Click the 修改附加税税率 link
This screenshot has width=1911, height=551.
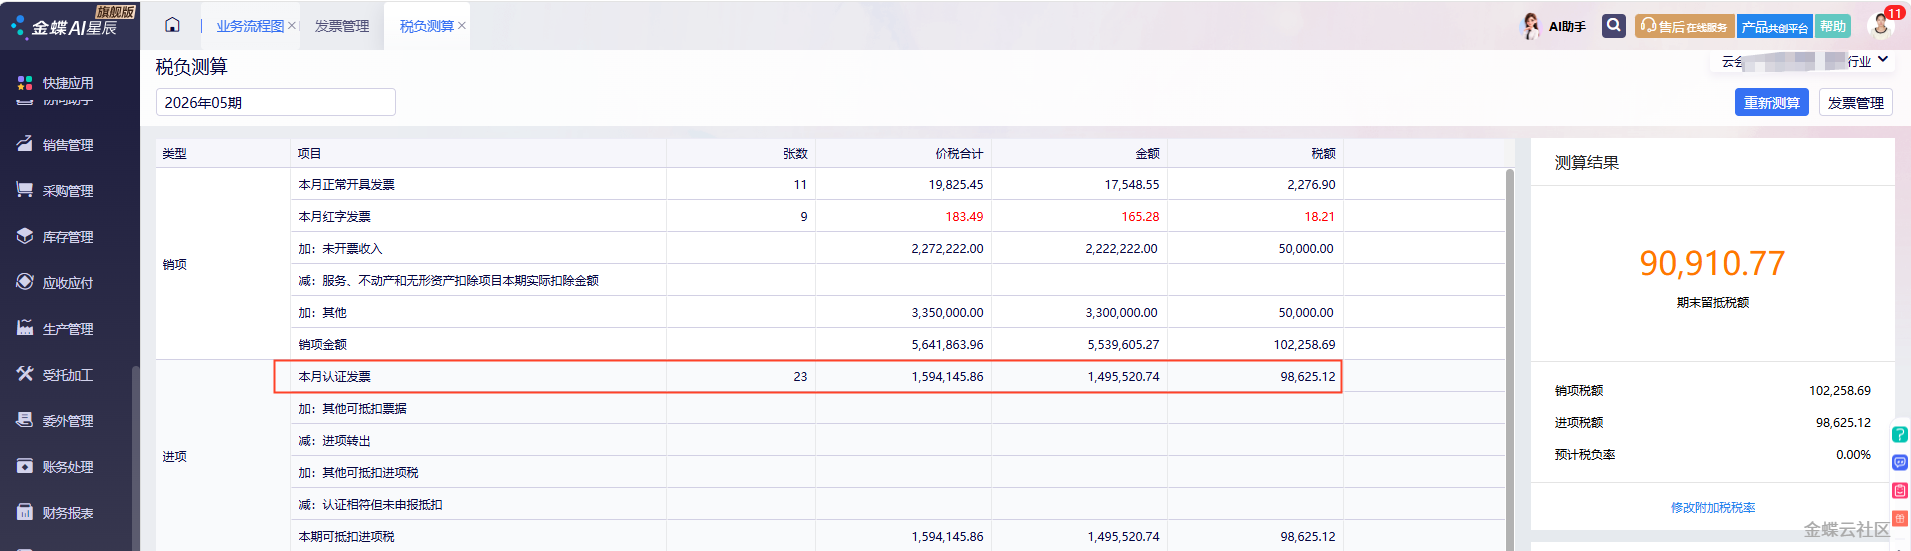click(1713, 508)
